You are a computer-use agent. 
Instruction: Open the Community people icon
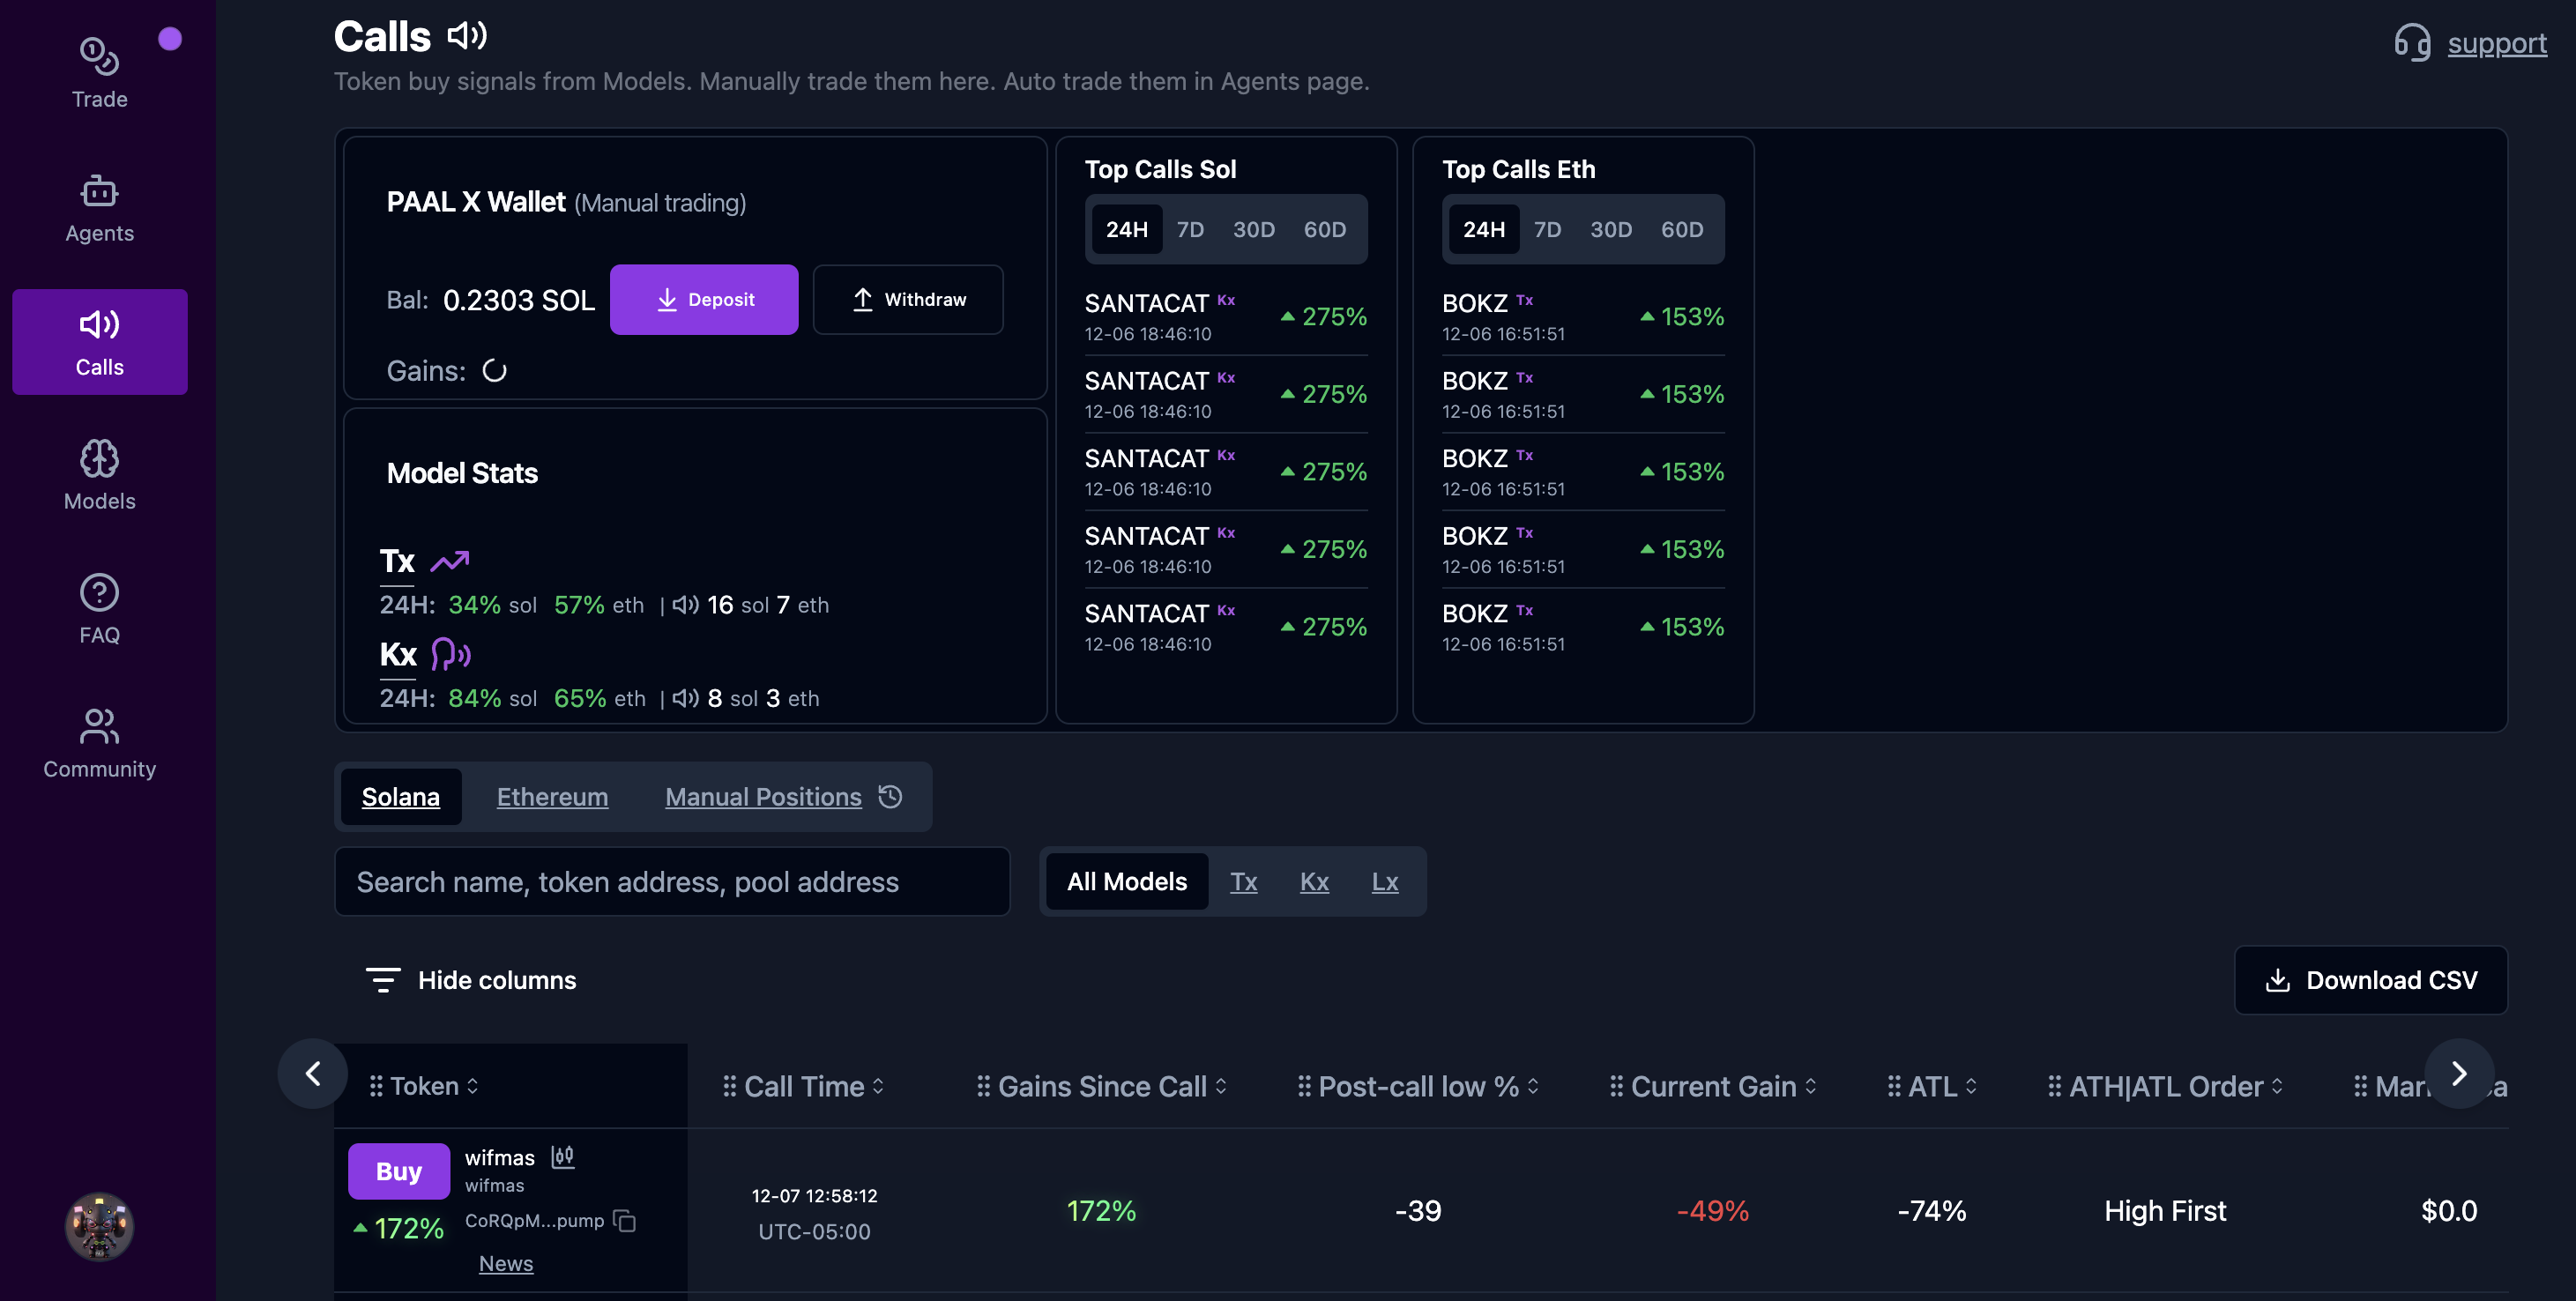pos(99,727)
